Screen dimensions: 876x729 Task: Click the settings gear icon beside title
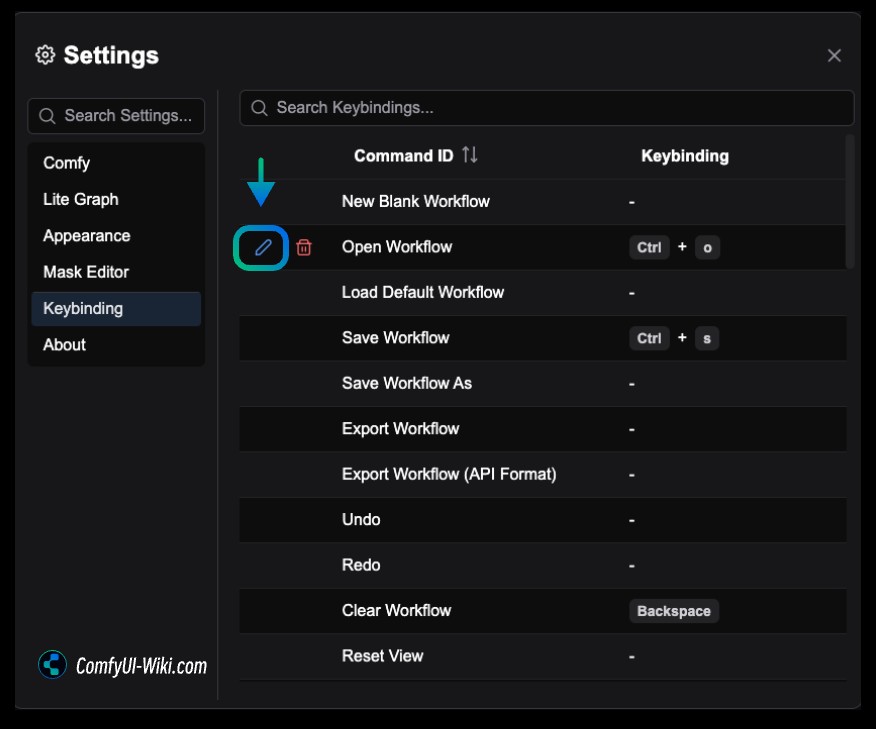(x=45, y=55)
